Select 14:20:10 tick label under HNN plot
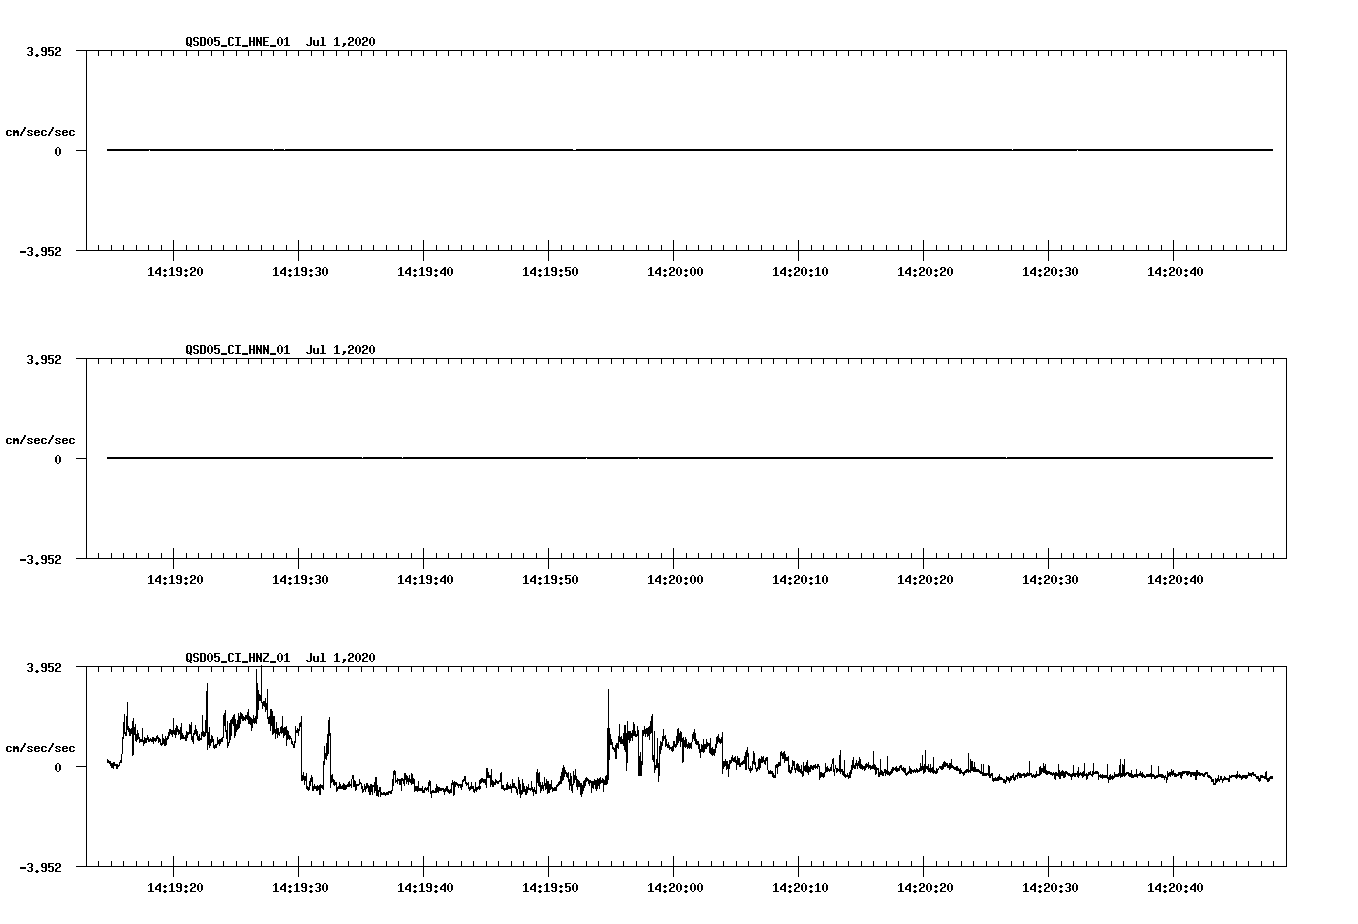Screen dimensions: 1358x924 800,580
